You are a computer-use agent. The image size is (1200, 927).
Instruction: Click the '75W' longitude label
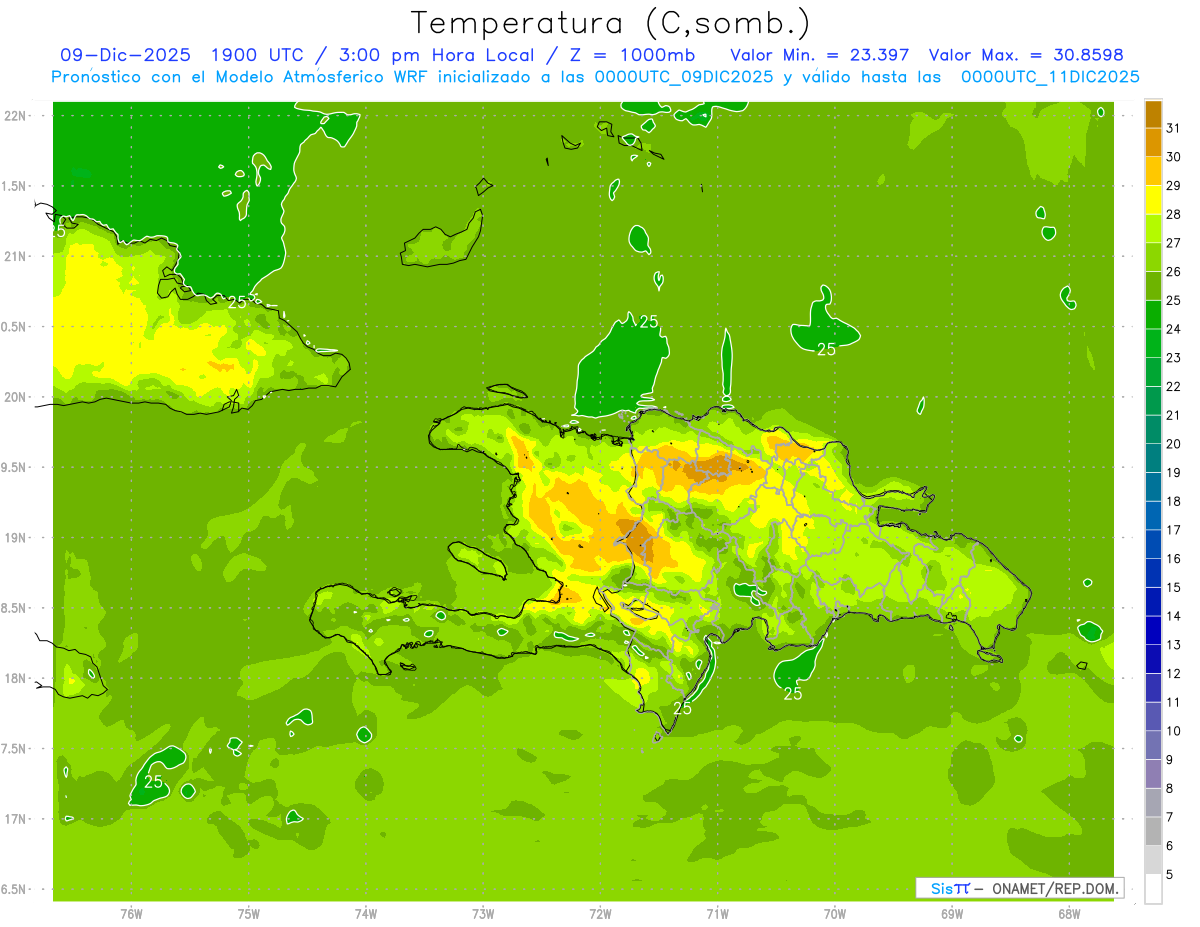point(248,913)
